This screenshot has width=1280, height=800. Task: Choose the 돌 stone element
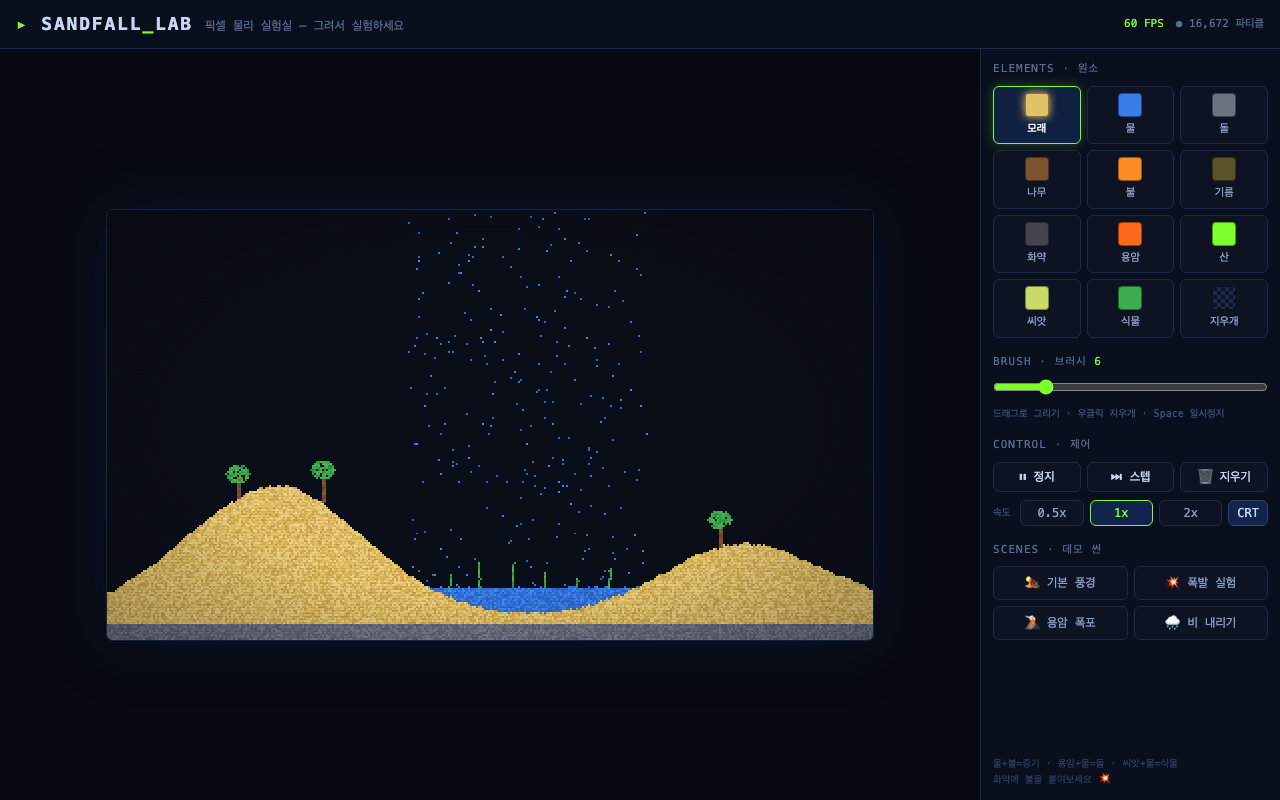coord(1224,115)
